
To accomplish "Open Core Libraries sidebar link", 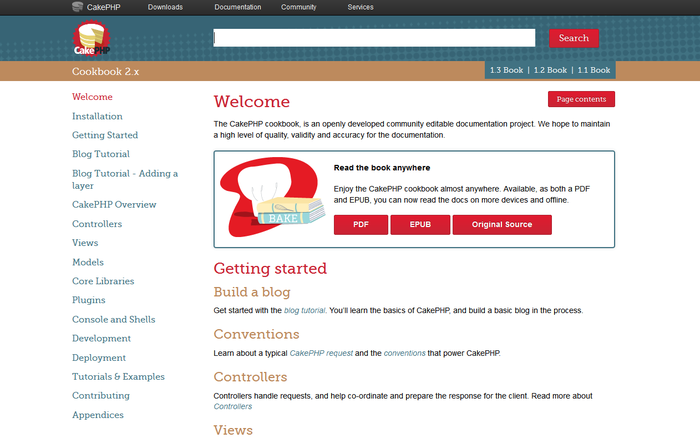I will (103, 281).
